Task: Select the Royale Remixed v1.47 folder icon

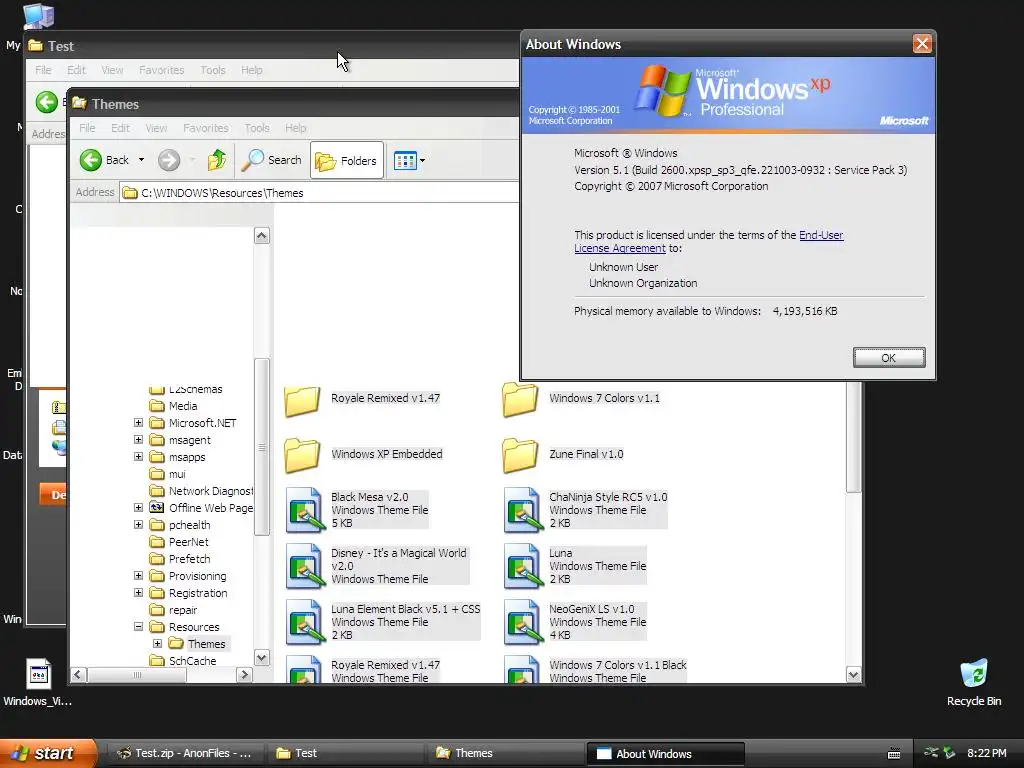Action: tap(302, 400)
